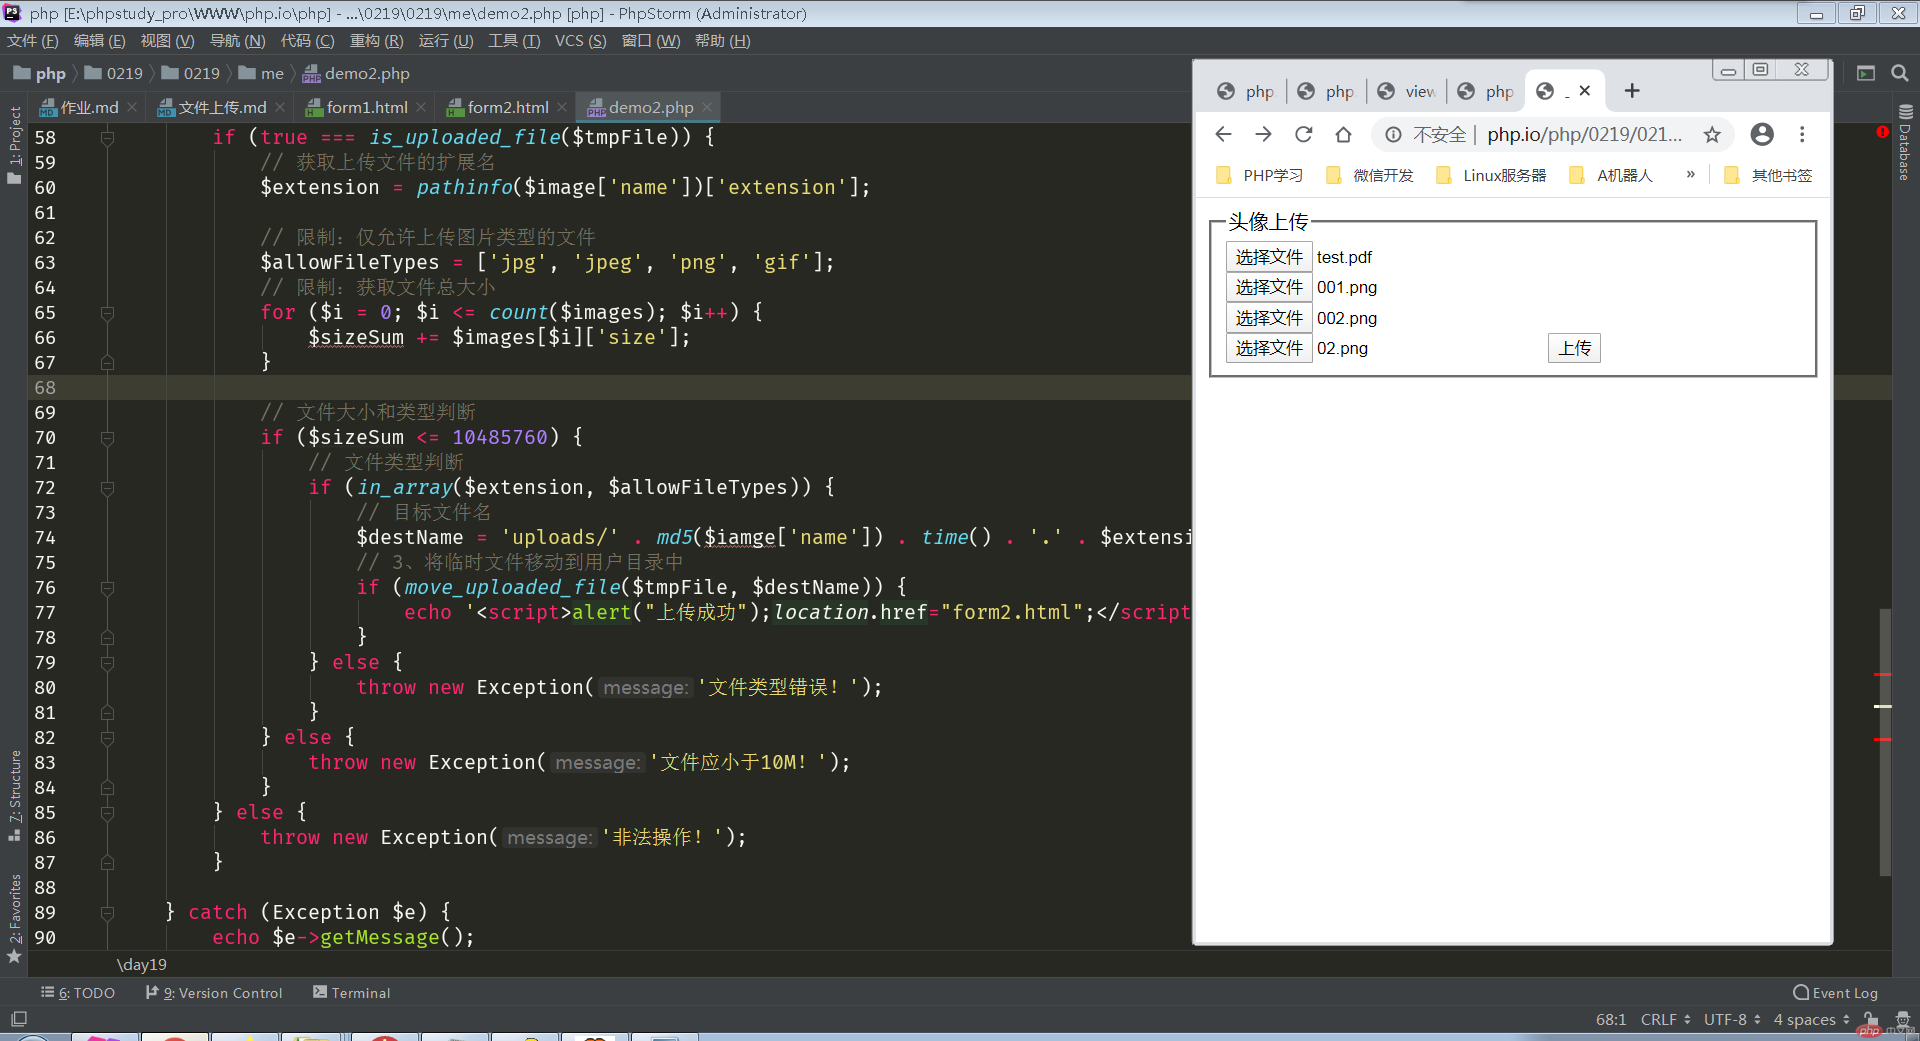
Task: Click the site info icon before 不安全
Action: coord(1393,134)
